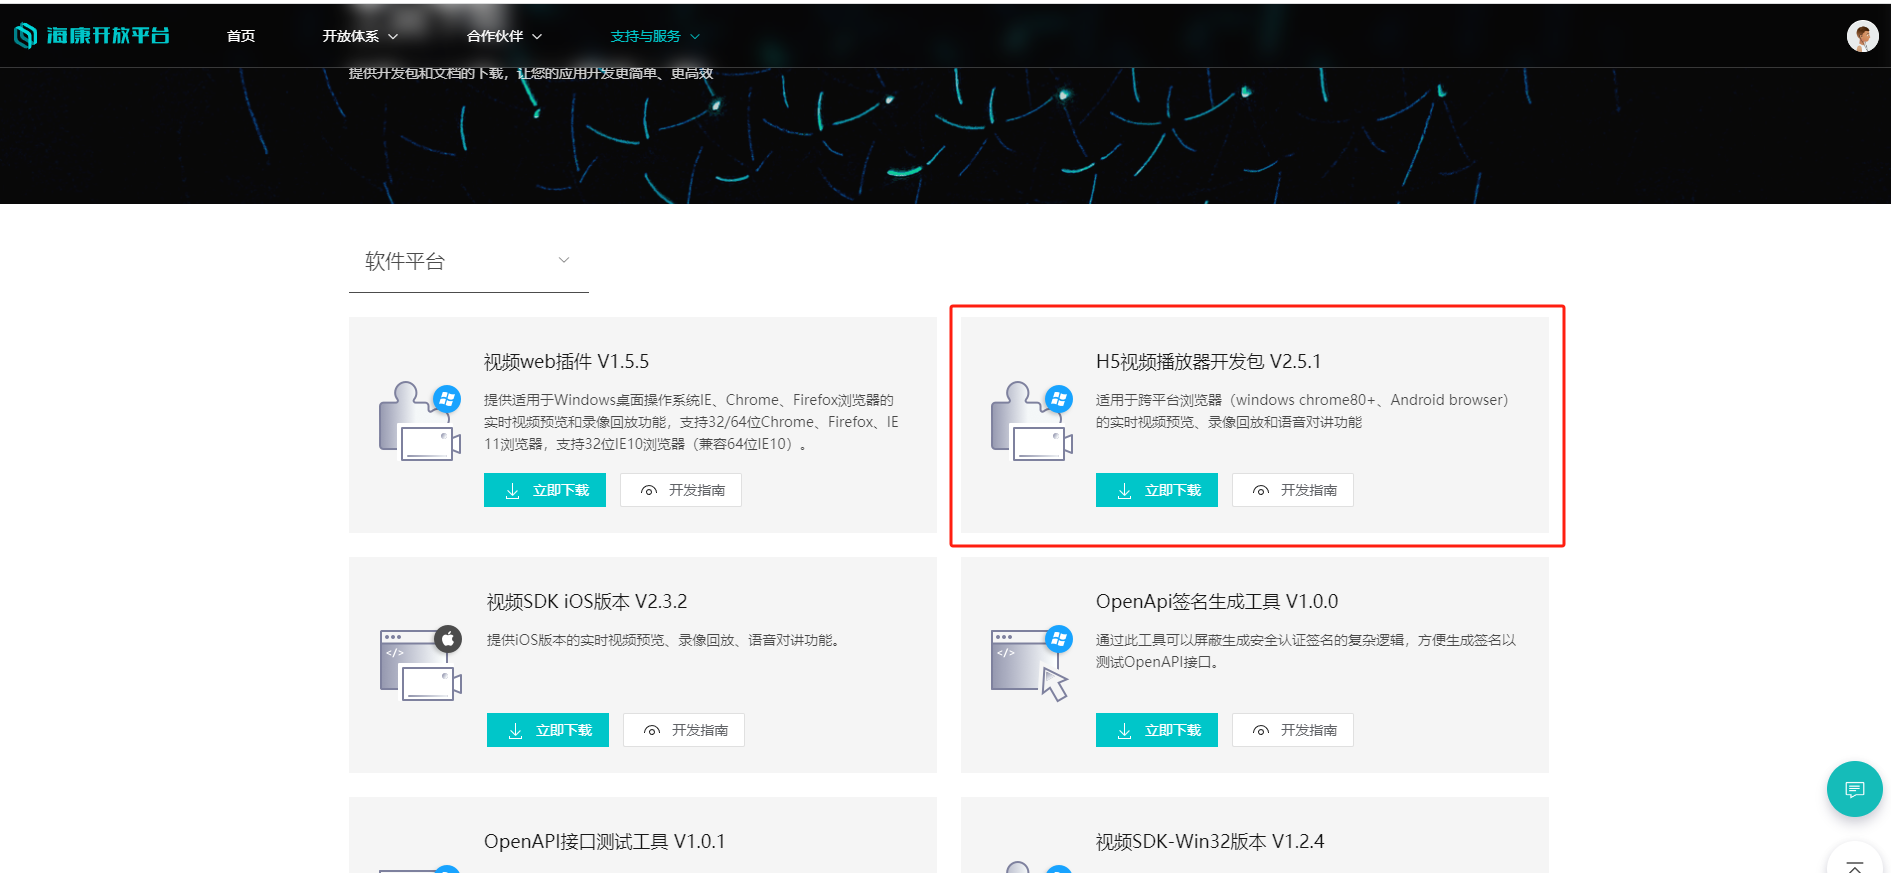This screenshot has height=873, width=1891.
Task: Click the H5视频播放器开发包 V2.5.1 title
Action: [1208, 361]
